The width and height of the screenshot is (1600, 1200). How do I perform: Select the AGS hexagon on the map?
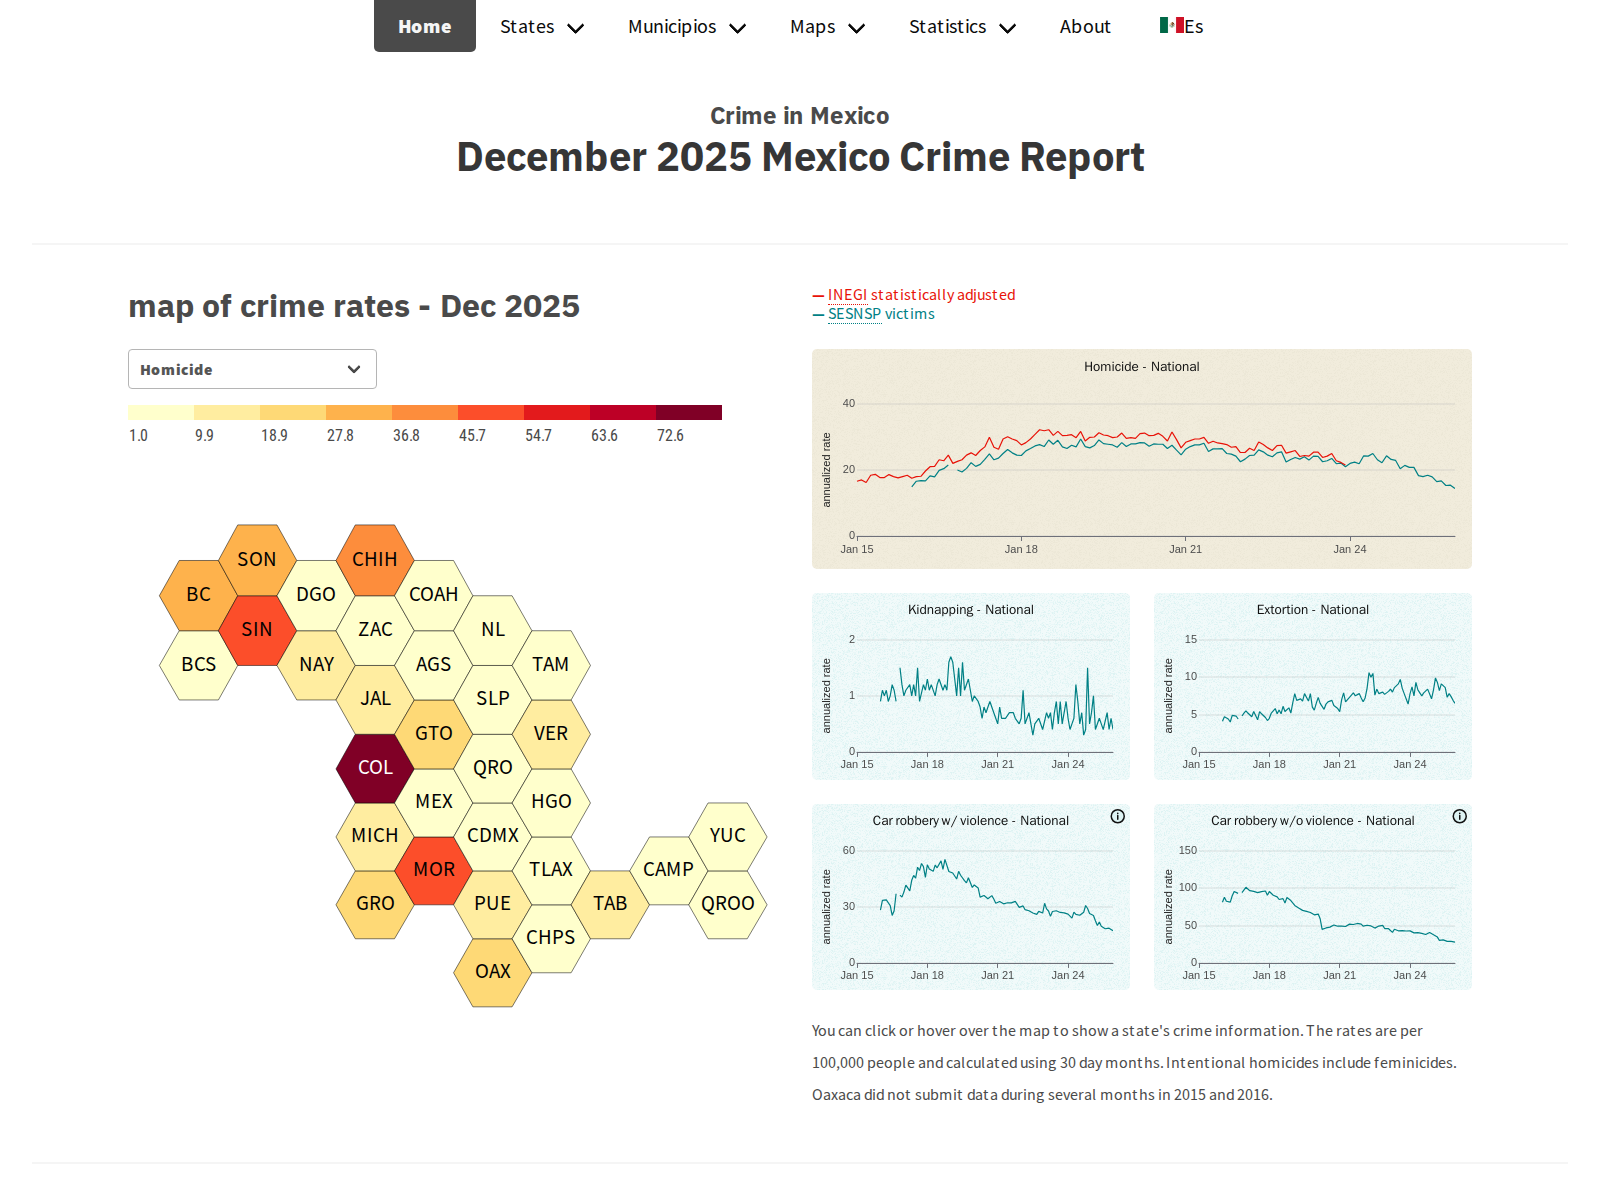click(434, 664)
